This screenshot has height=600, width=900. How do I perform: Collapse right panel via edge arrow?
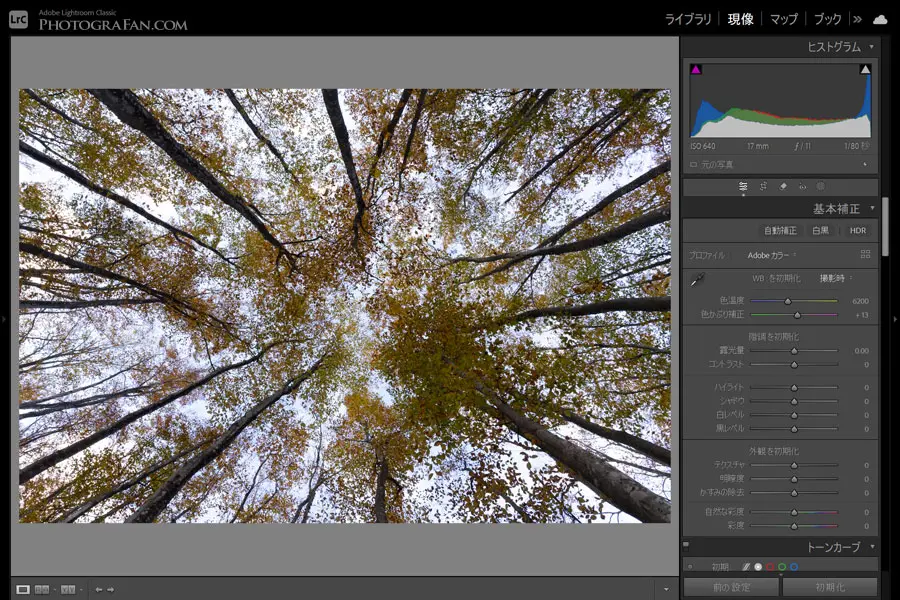(x=895, y=319)
